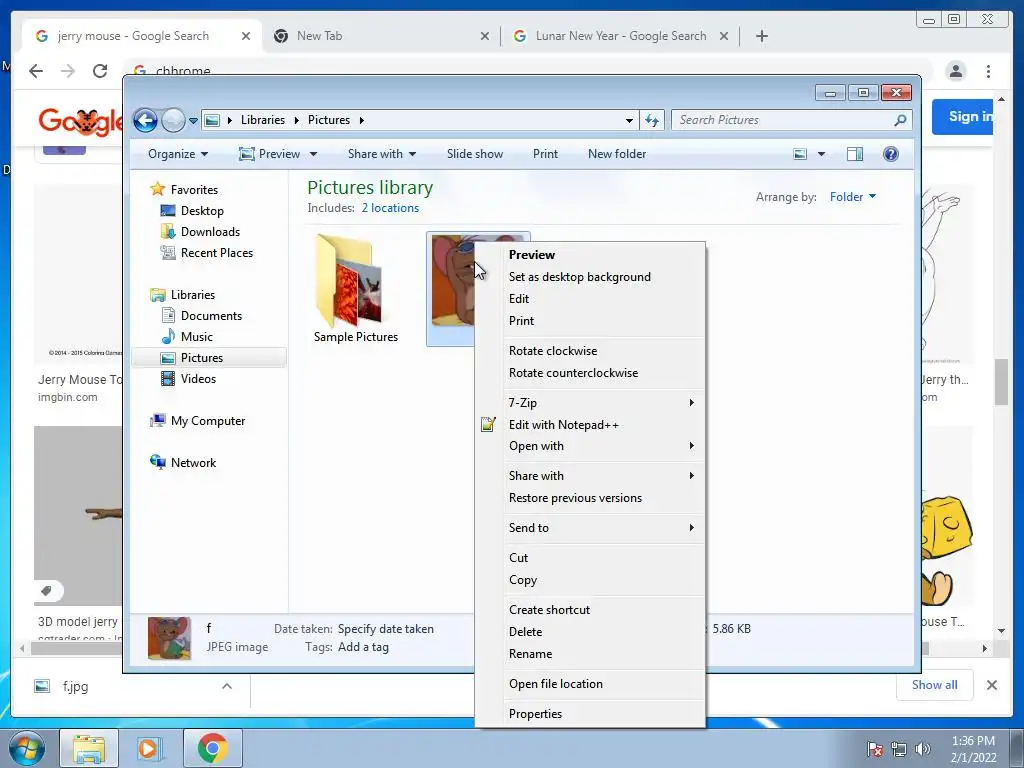Screen dimensions: 1024x768
Task: Expand the Preview dropdown arrow
Action: click(313, 154)
